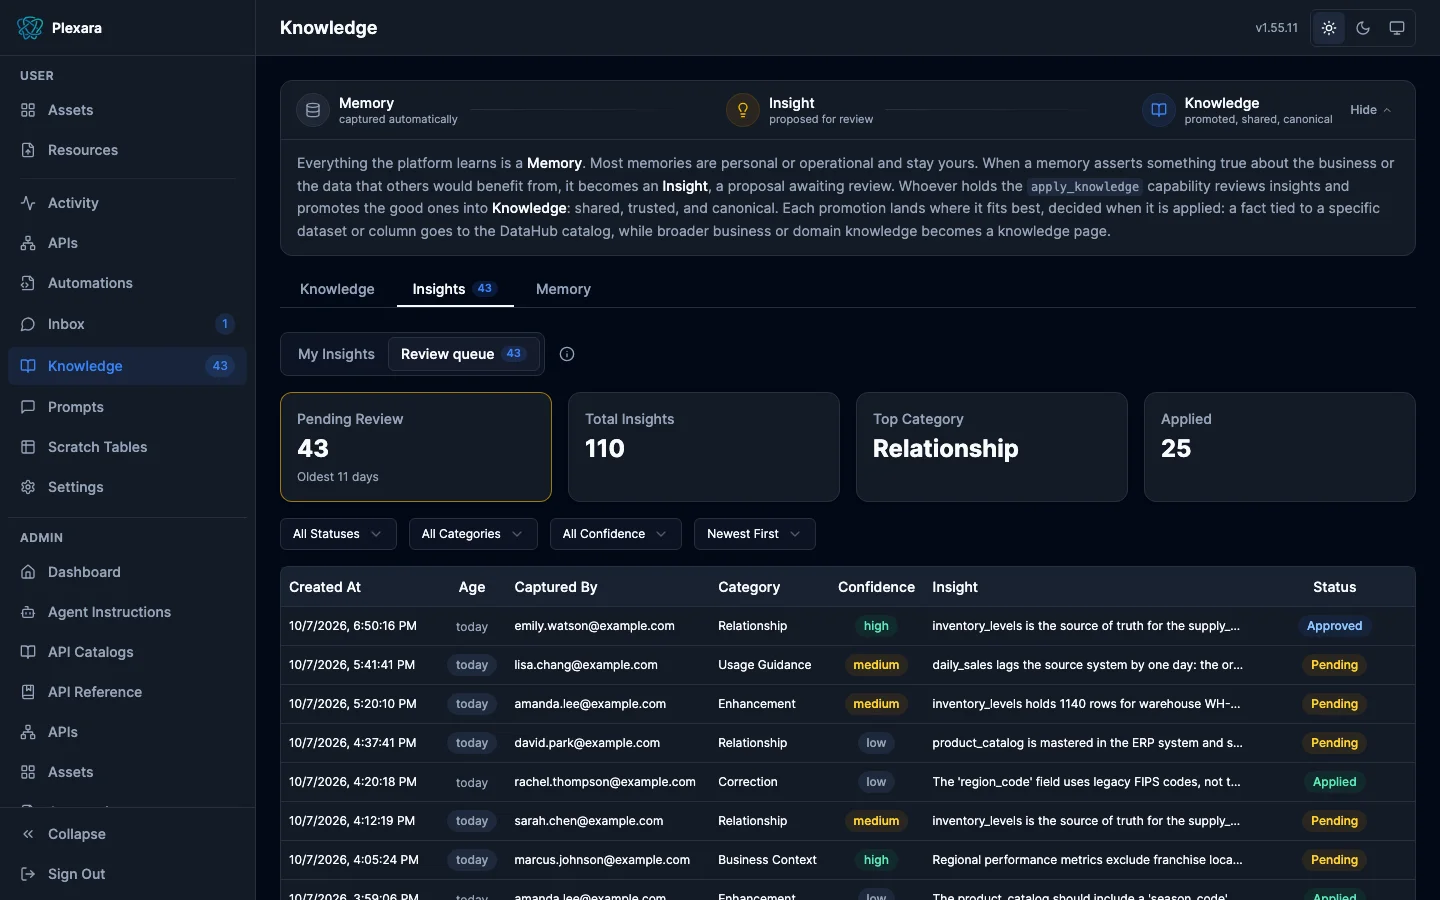Click Sign Out
Viewport: 1440px width, 900px height.
(x=127, y=874)
